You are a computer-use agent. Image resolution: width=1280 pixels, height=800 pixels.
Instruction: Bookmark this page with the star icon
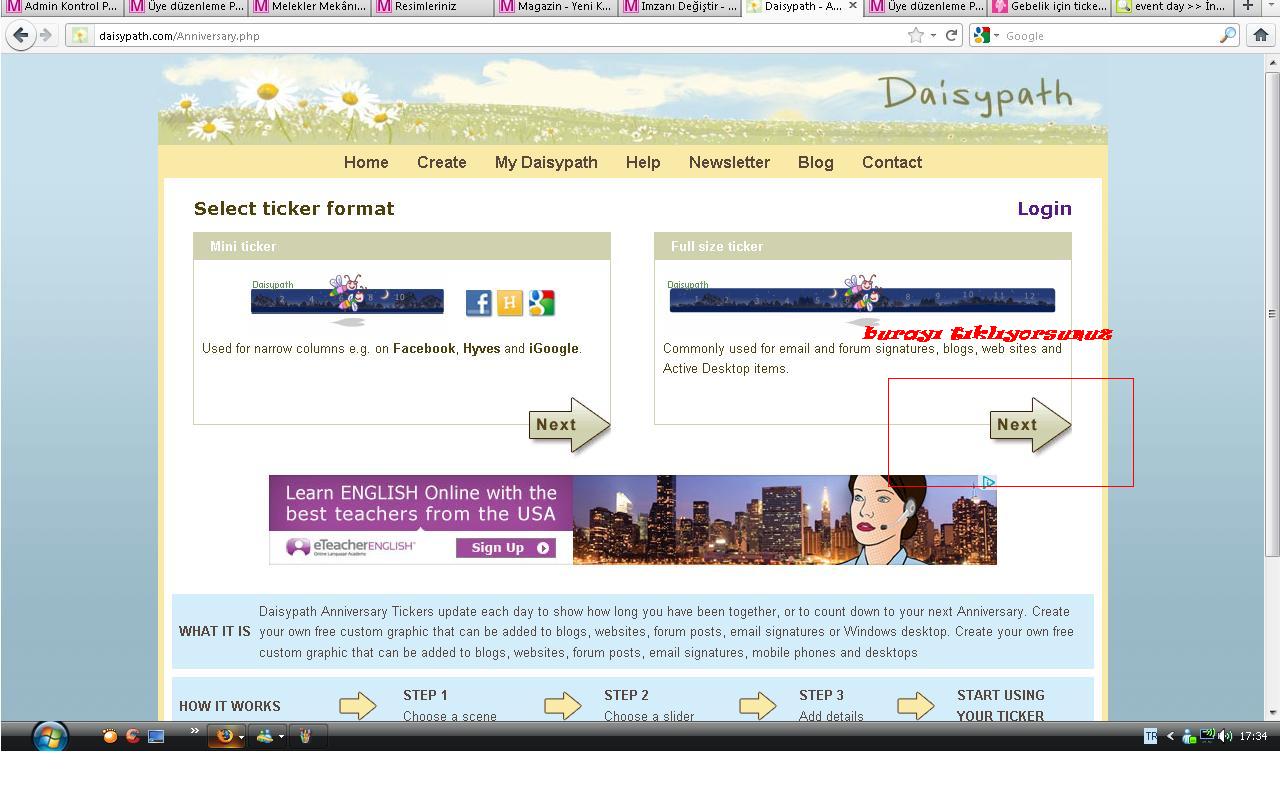tap(915, 35)
